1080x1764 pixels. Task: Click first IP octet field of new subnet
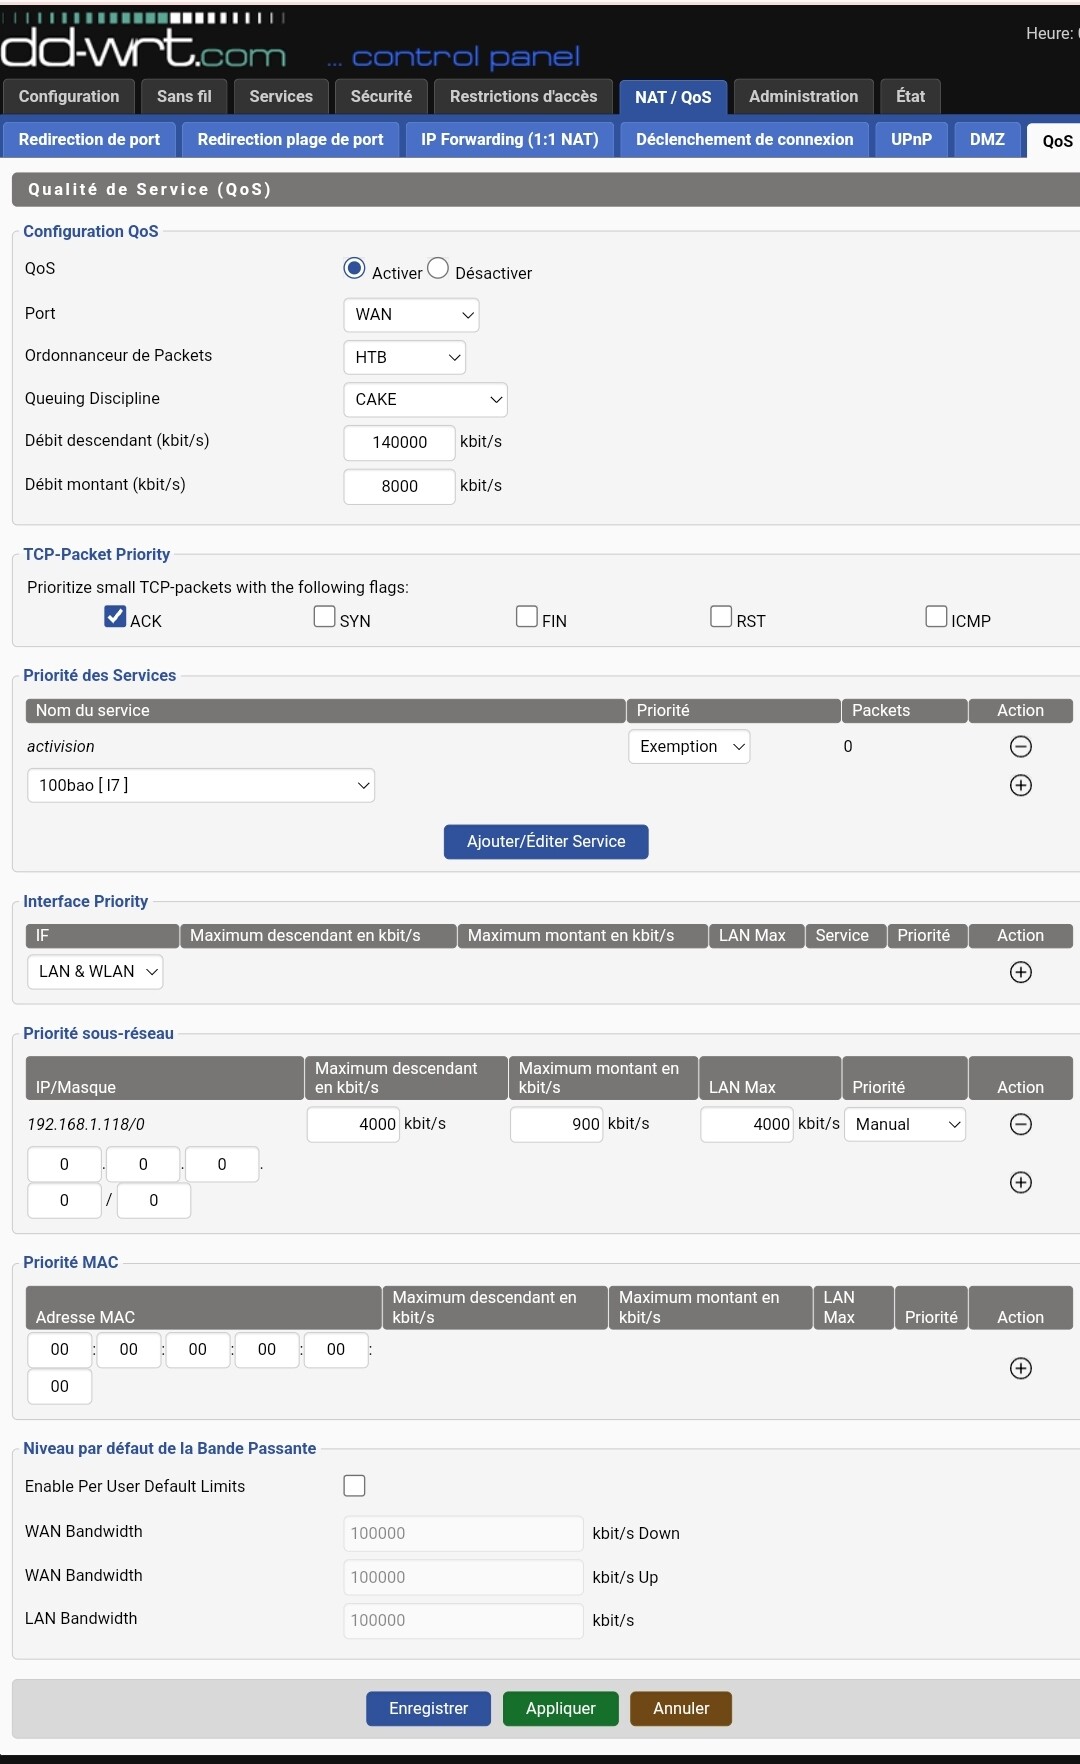[x=64, y=1164]
